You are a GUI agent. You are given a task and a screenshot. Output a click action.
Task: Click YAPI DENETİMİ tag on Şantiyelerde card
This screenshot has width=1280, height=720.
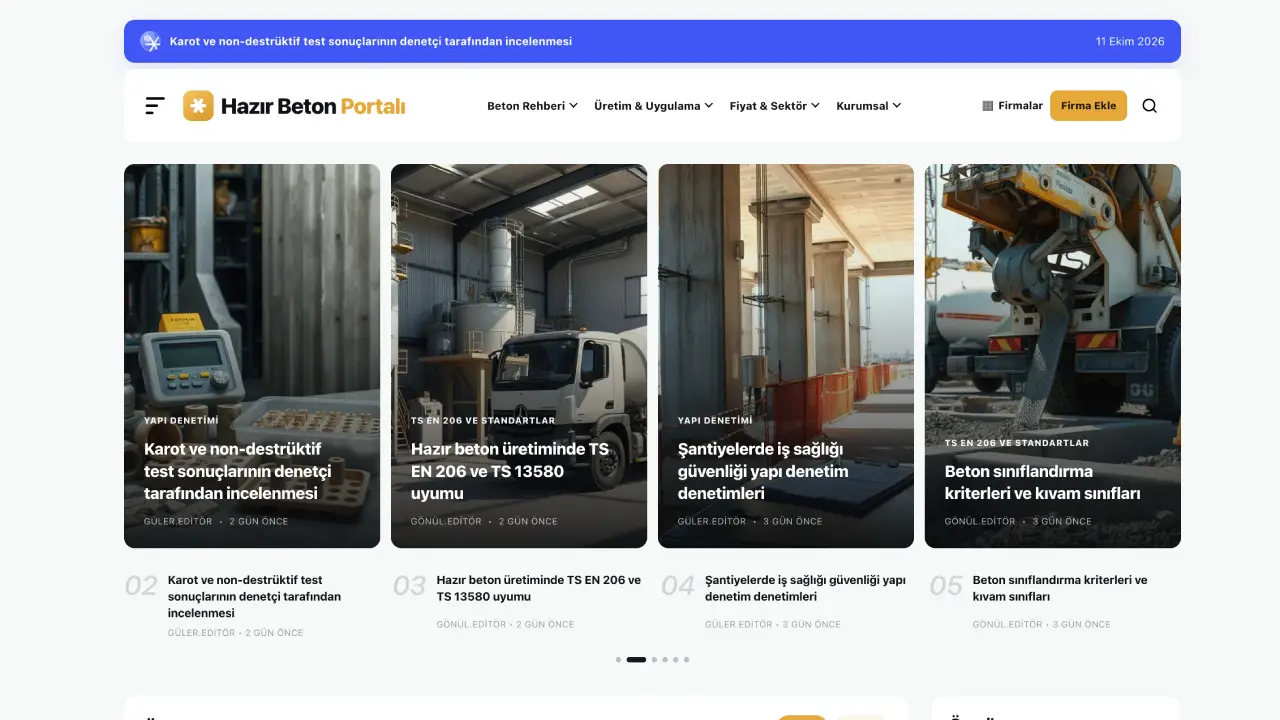point(715,421)
